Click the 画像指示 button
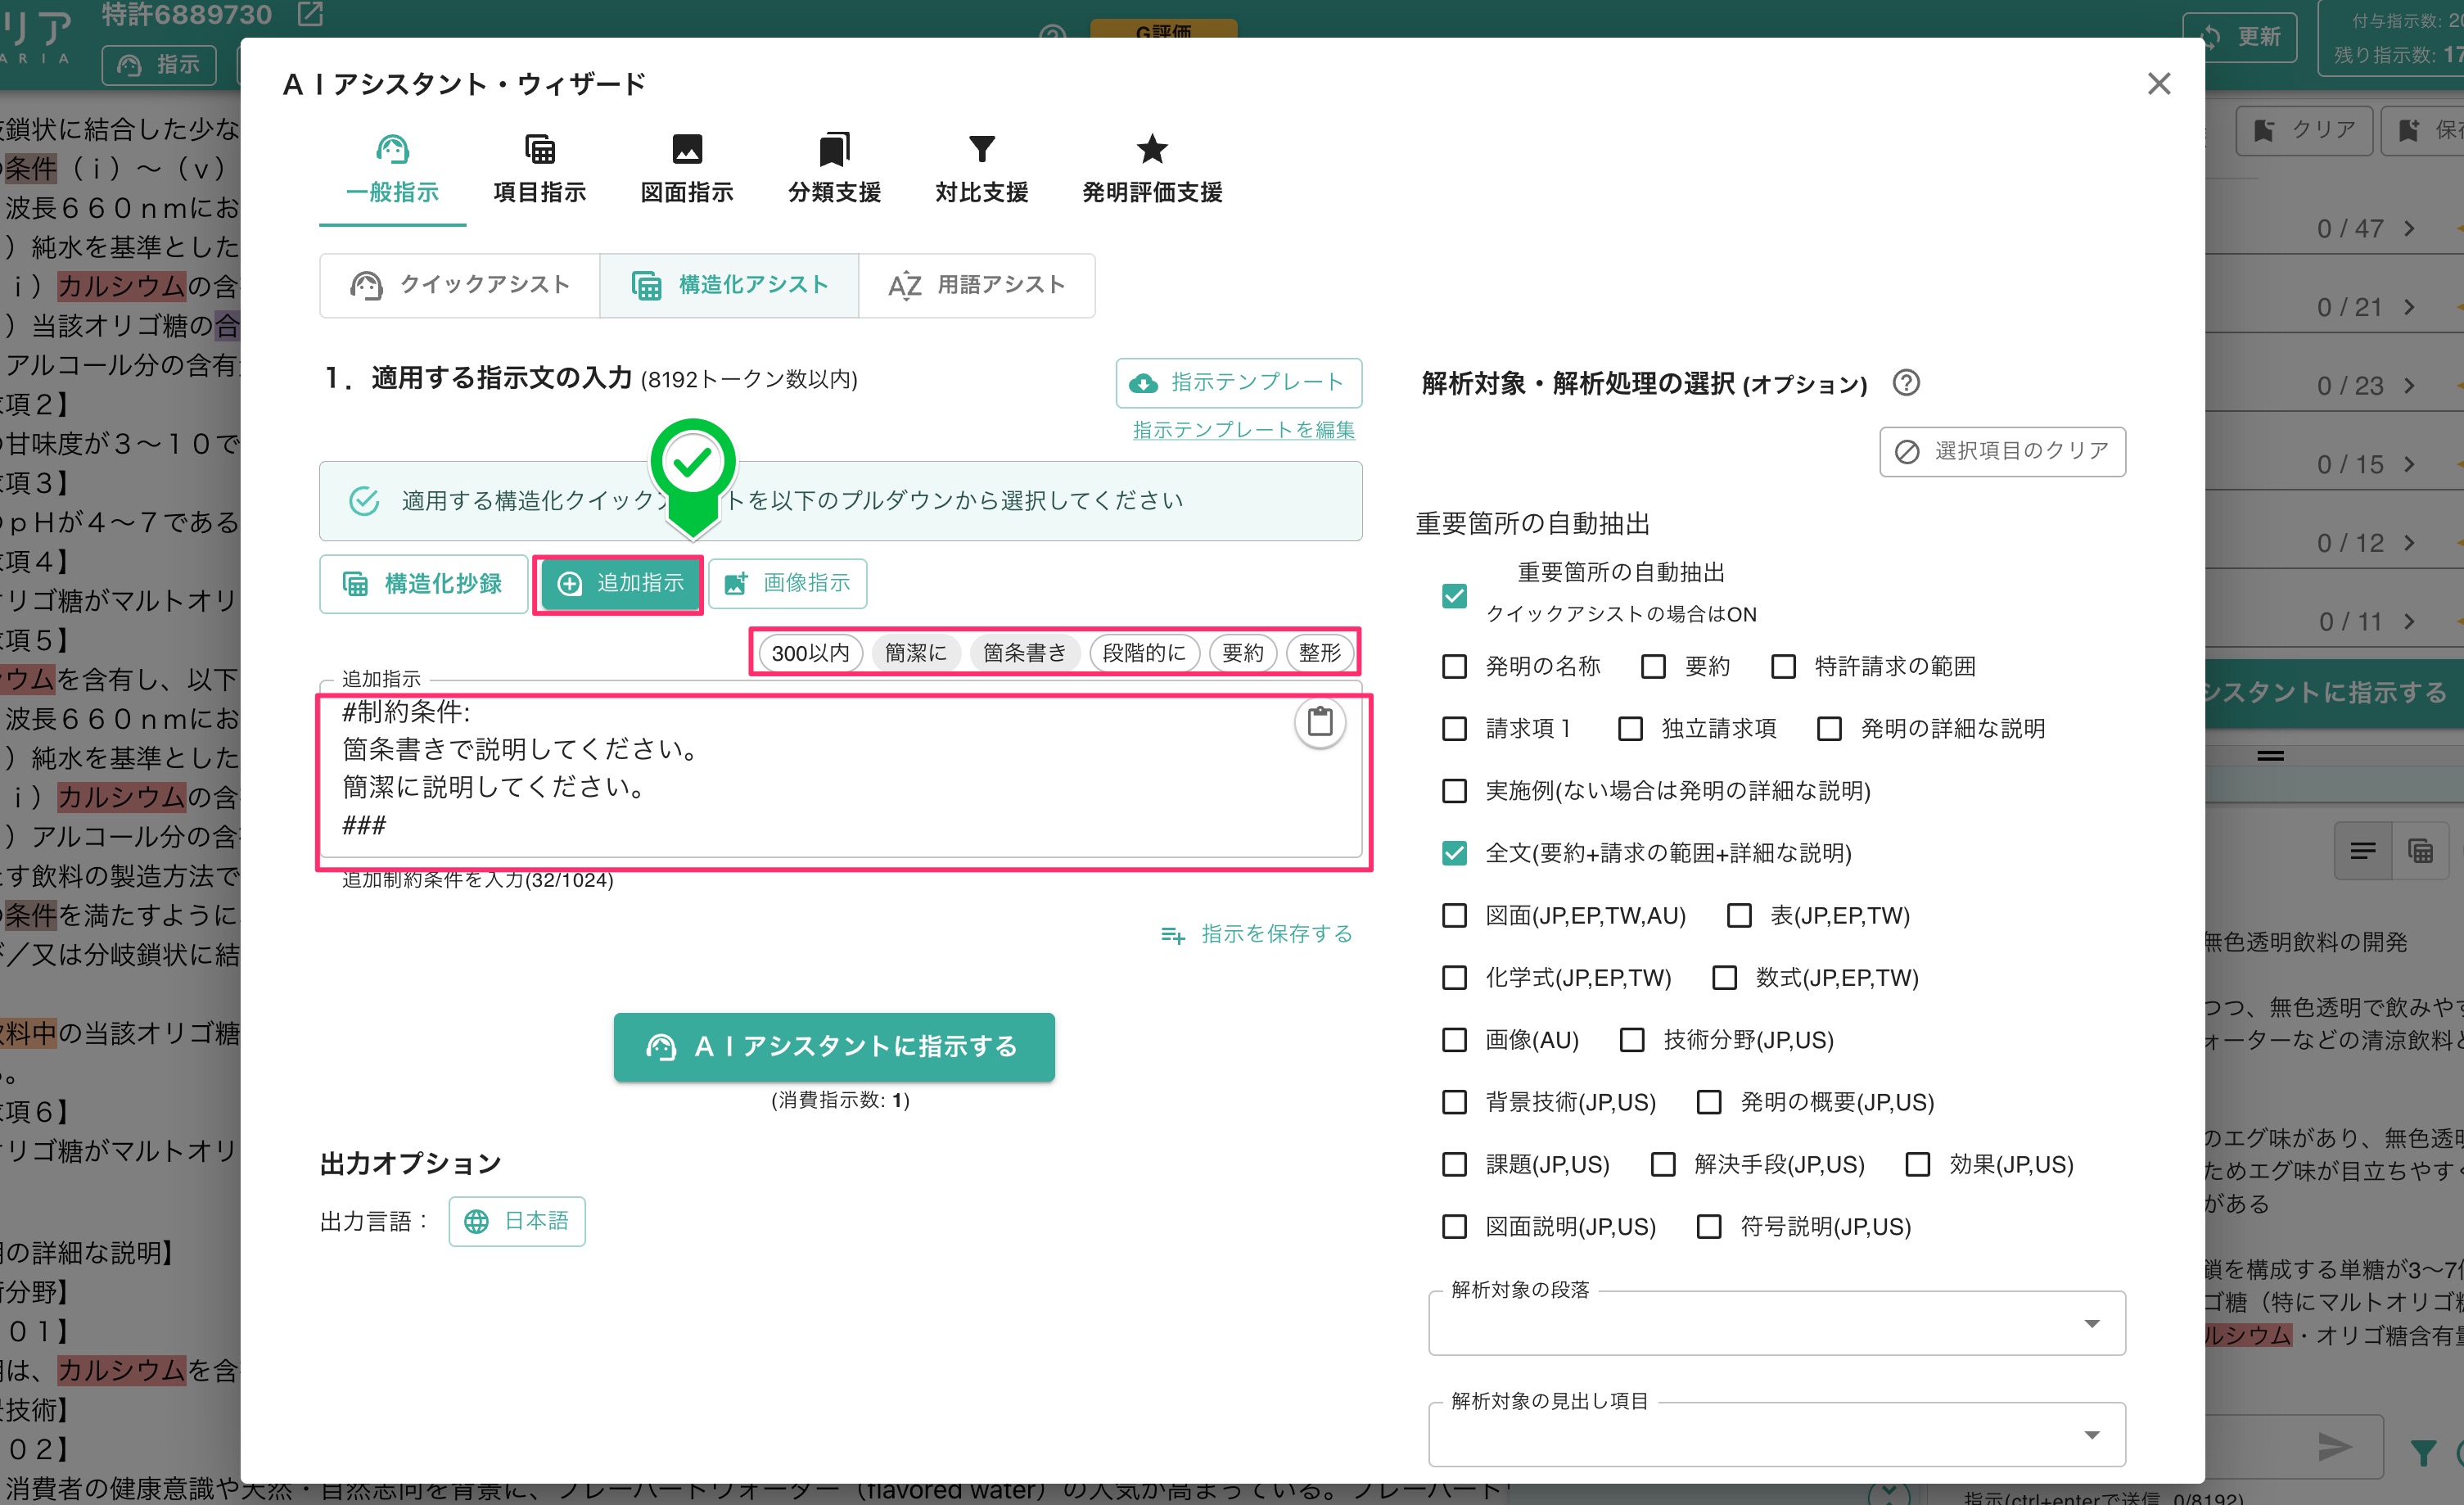The width and height of the screenshot is (2464, 1505). pyautogui.click(x=788, y=584)
